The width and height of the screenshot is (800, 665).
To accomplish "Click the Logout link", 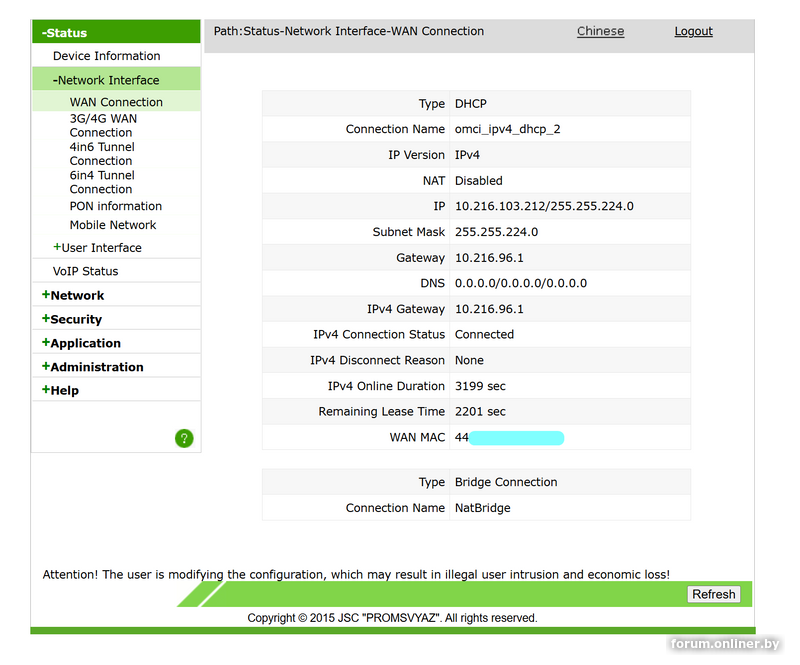I will pyautogui.click(x=693, y=31).
